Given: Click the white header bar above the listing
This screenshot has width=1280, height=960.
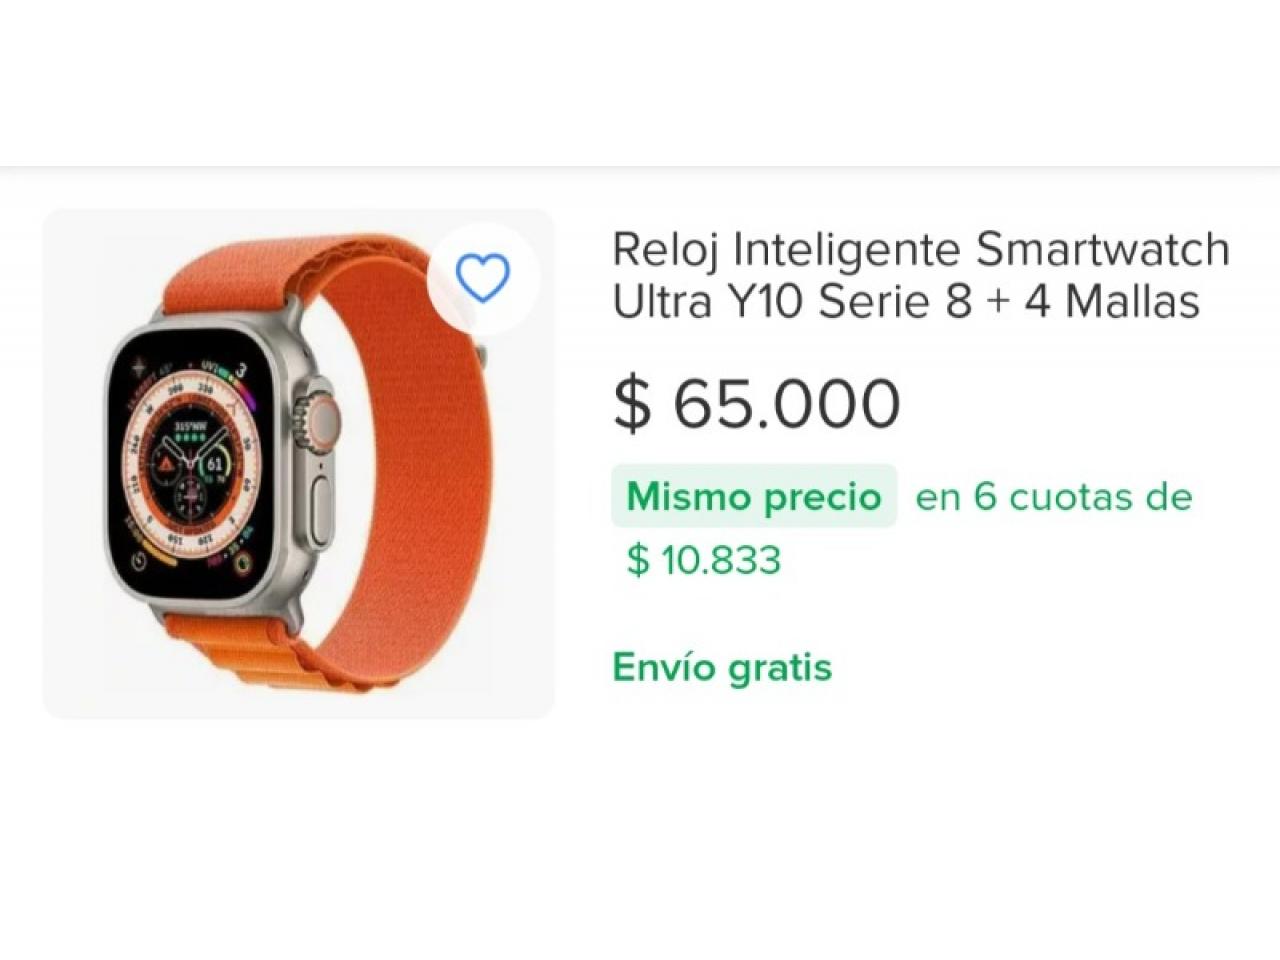Looking at the screenshot, I should point(640,82).
